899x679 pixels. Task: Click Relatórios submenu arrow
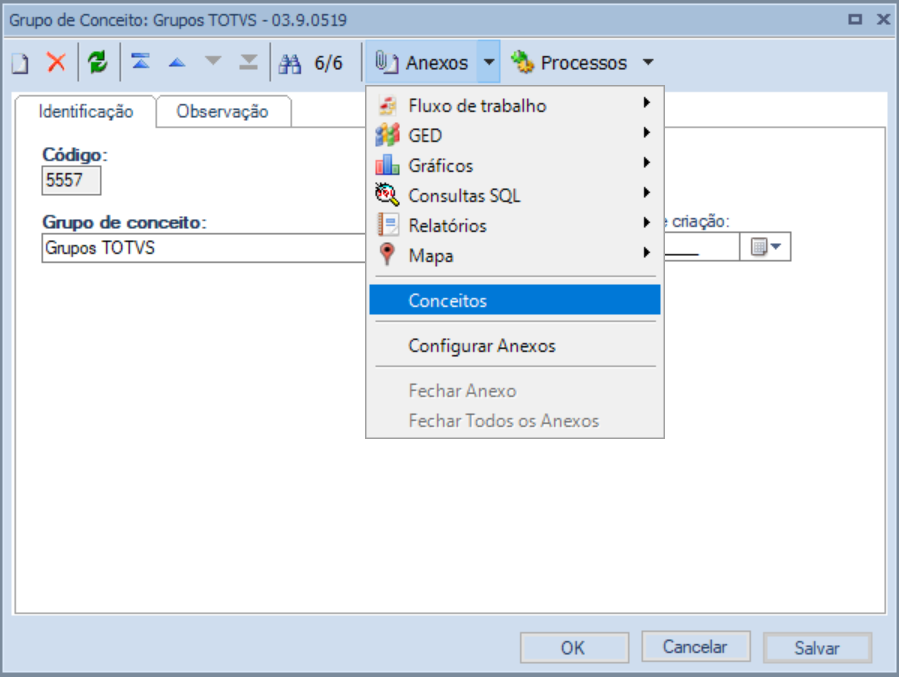[x=647, y=222]
